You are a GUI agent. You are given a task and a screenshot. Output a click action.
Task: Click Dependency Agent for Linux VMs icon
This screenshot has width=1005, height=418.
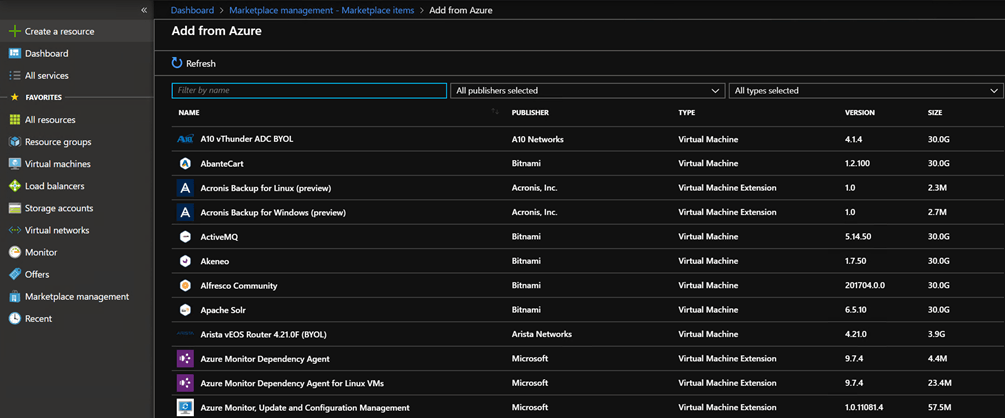[185, 383]
